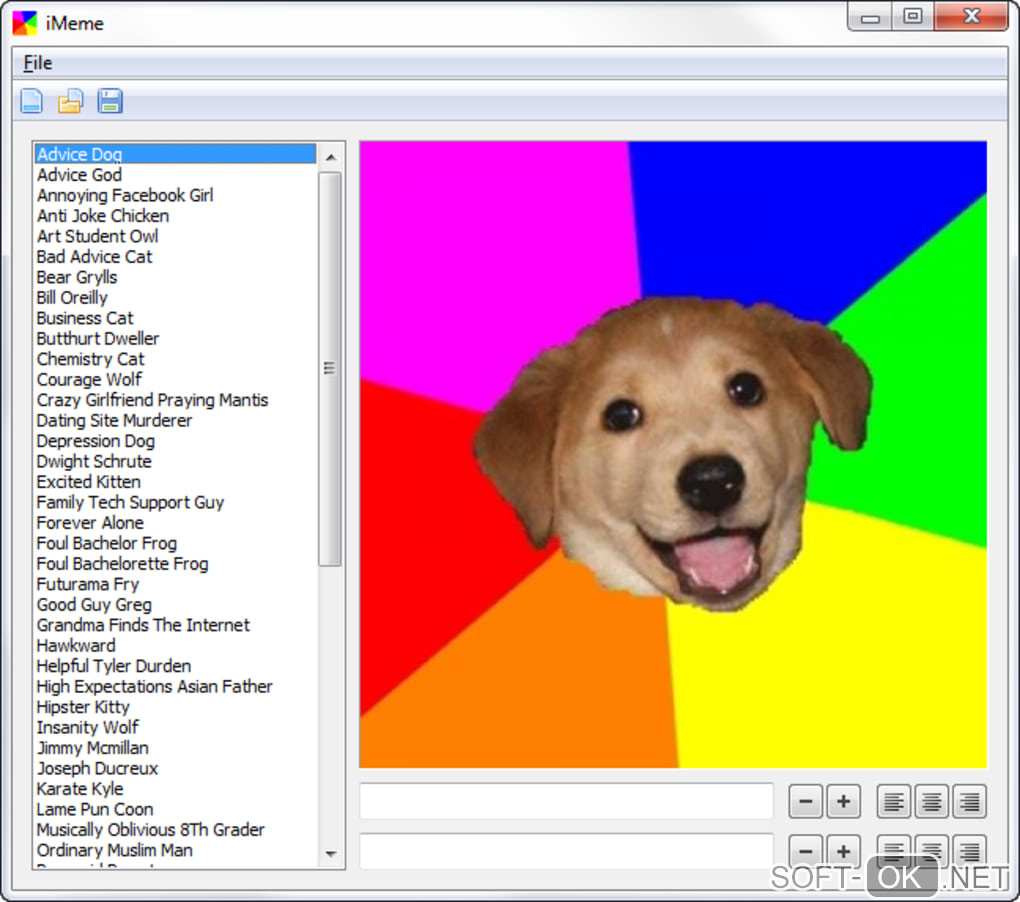Increase top text size with plus button
This screenshot has height=902, width=1020.
pos(843,801)
